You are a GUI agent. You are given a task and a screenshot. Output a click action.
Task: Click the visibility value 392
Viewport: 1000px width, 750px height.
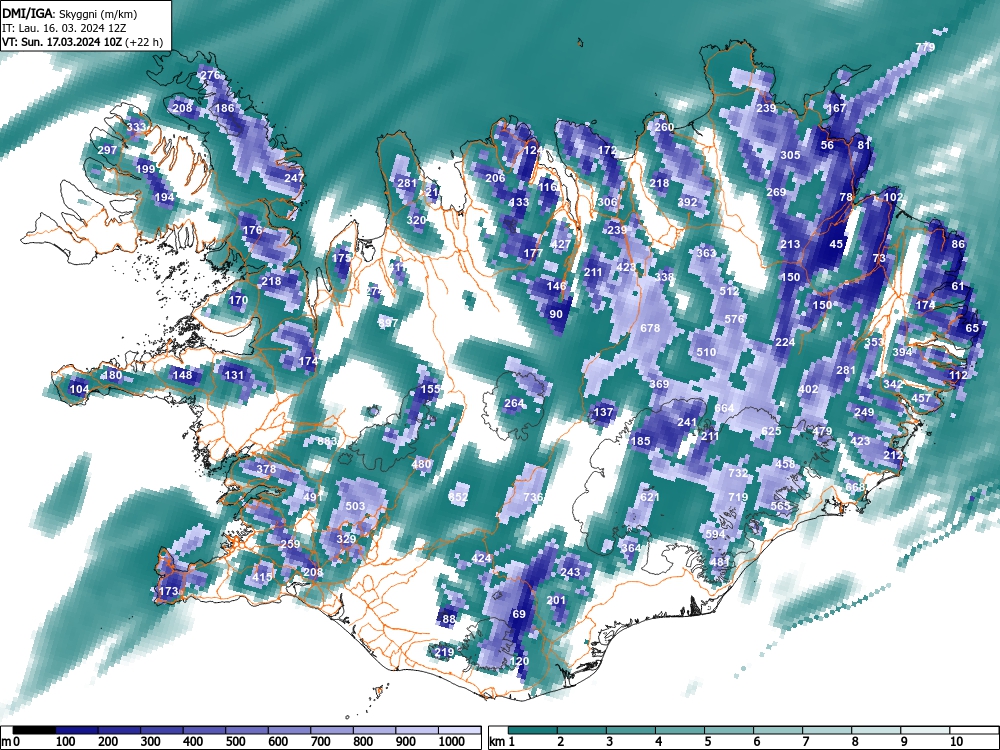688,202
